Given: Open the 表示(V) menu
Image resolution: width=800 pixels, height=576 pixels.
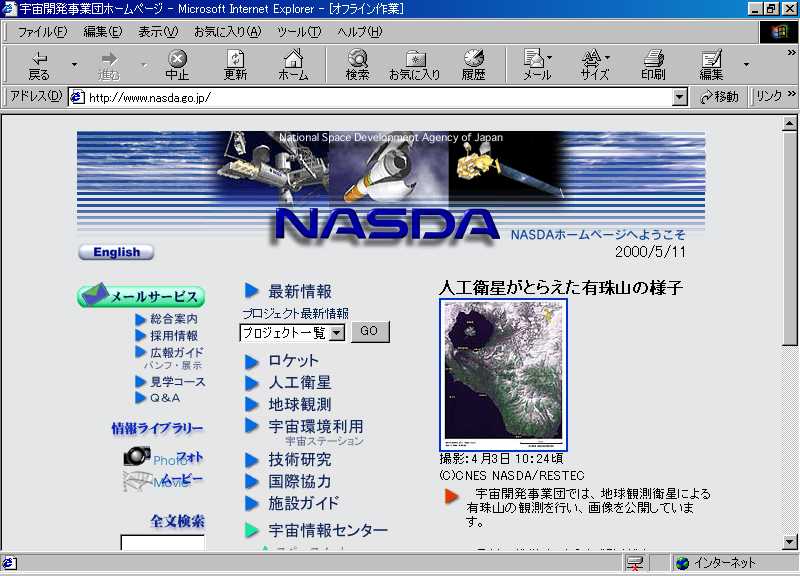Looking at the screenshot, I should coord(158,32).
